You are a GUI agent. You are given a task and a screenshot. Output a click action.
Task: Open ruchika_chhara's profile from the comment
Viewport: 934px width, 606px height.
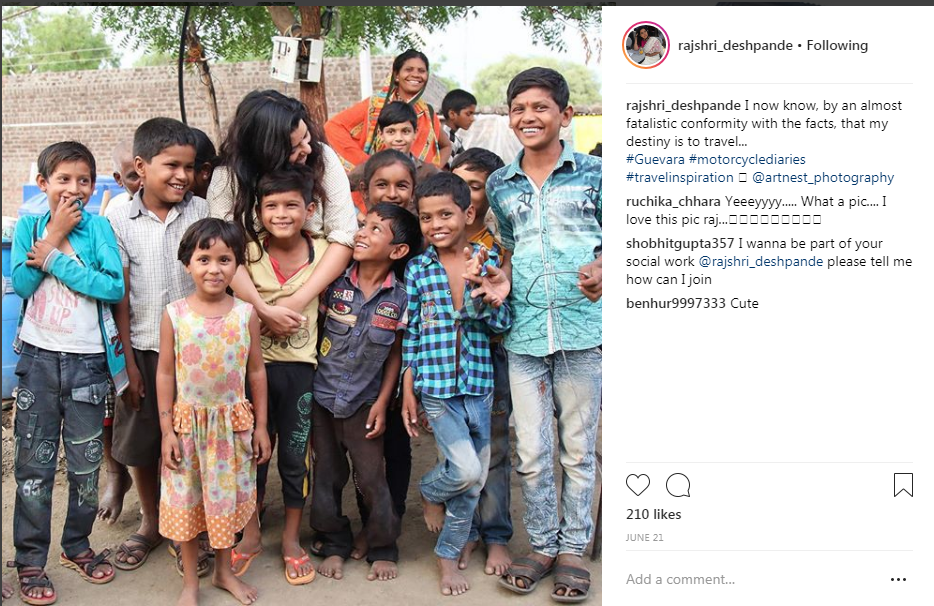click(673, 201)
